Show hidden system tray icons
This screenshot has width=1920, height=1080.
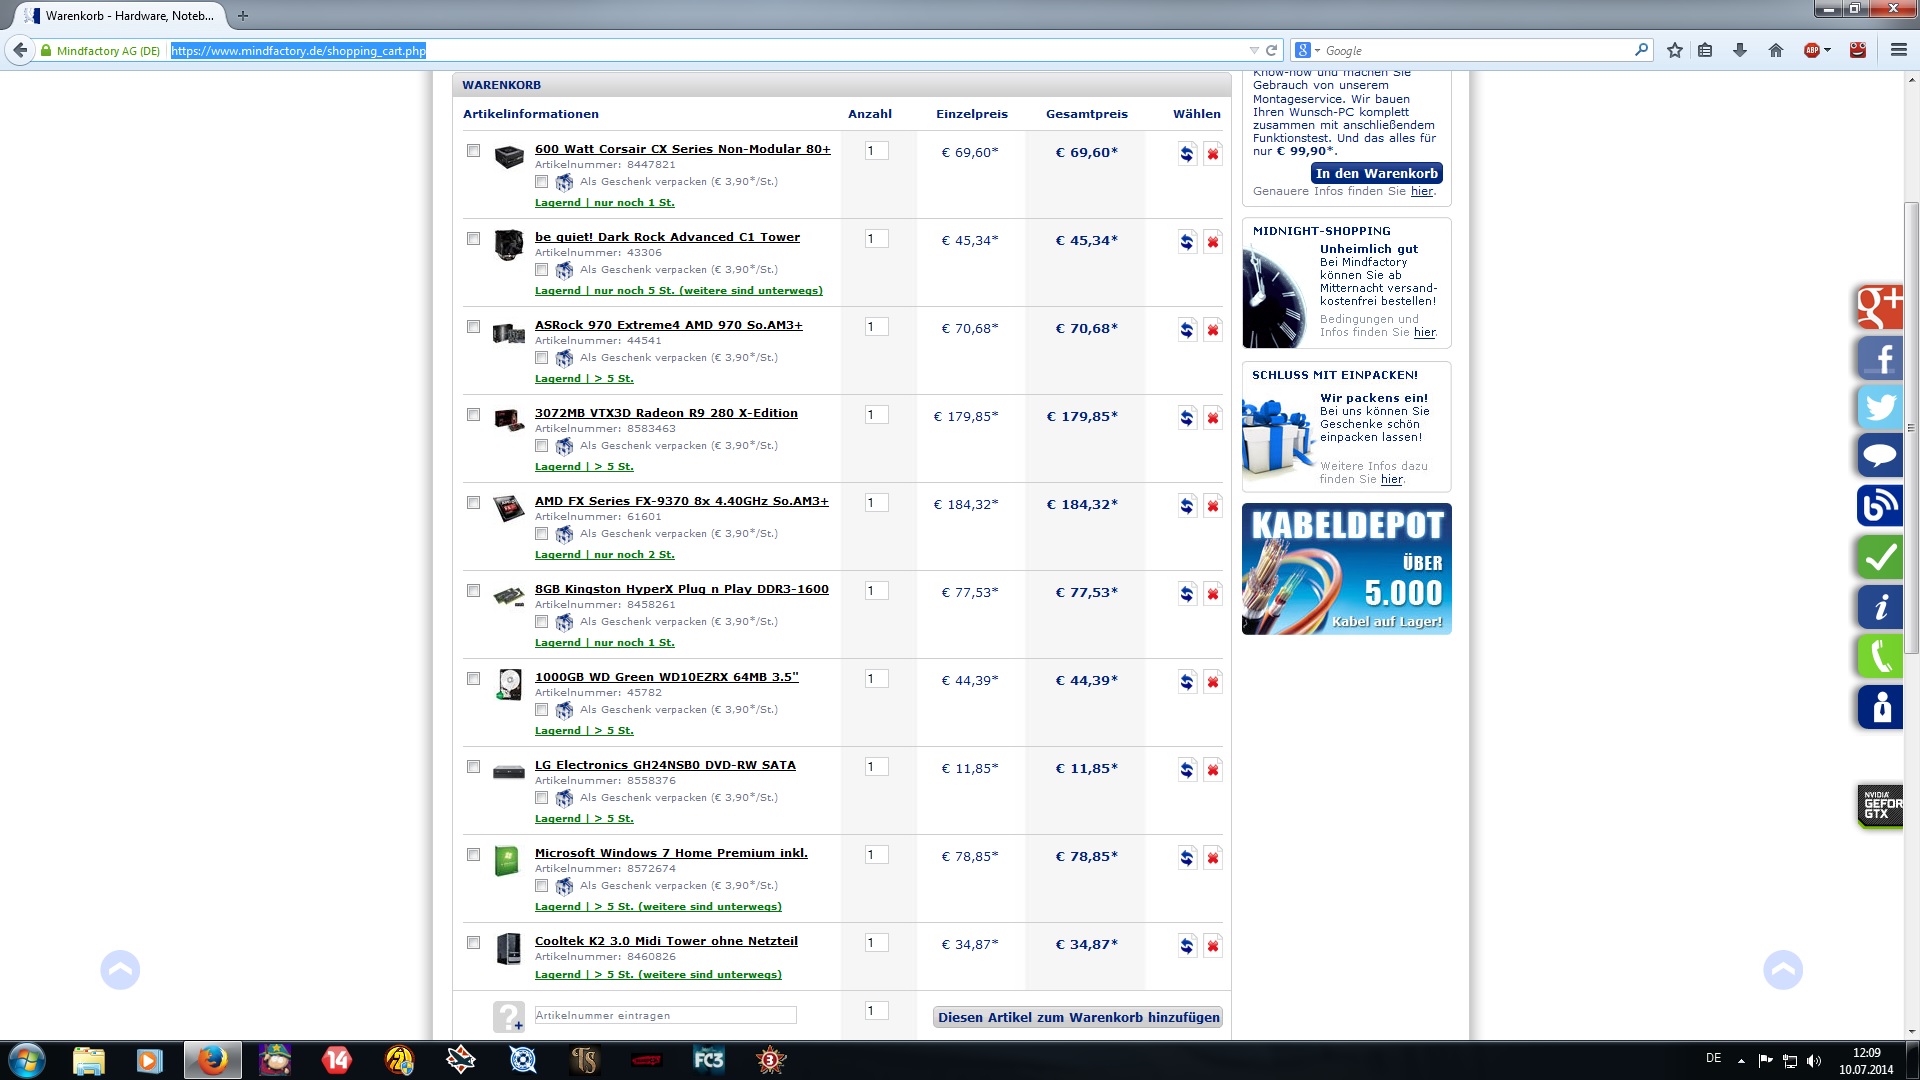(x=1741, y=1060)
